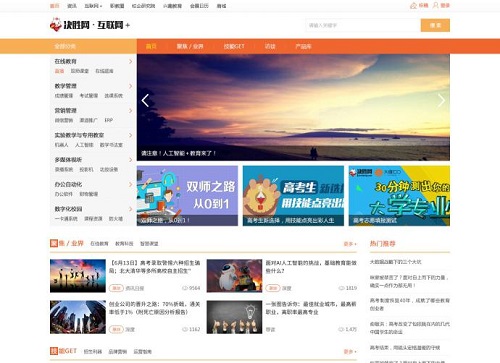Click the view count icon beside 1162
The image size is (500, 363).
(x=185, y=329)
